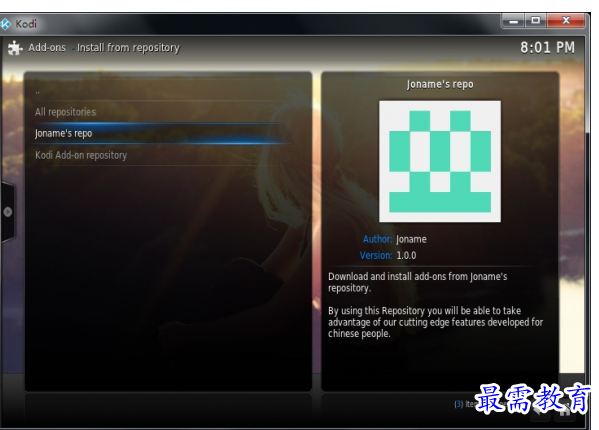Click the Author: Joname text
This screenshot has height=430, width=599.
pos(395,239)
